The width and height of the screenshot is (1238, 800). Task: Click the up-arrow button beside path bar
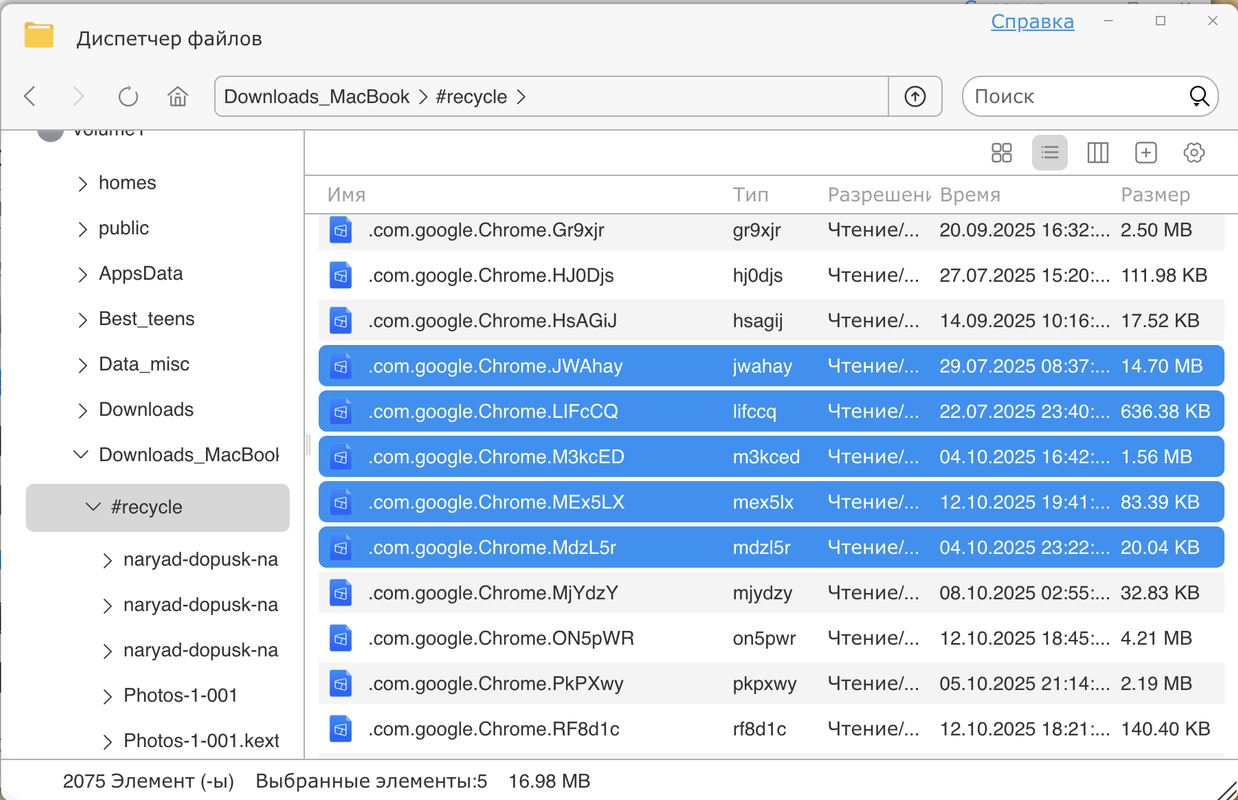coord(915,97)
